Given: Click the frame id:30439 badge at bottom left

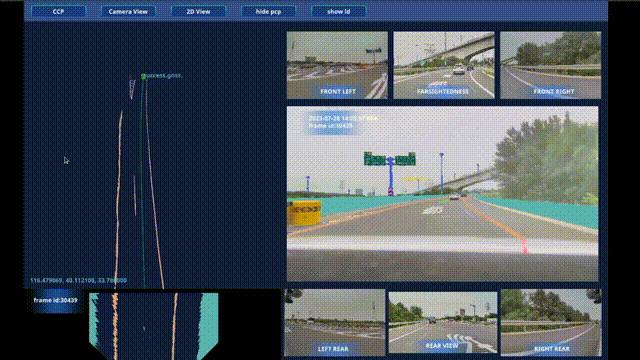Looking at the screenshot, I should [56, 300].
